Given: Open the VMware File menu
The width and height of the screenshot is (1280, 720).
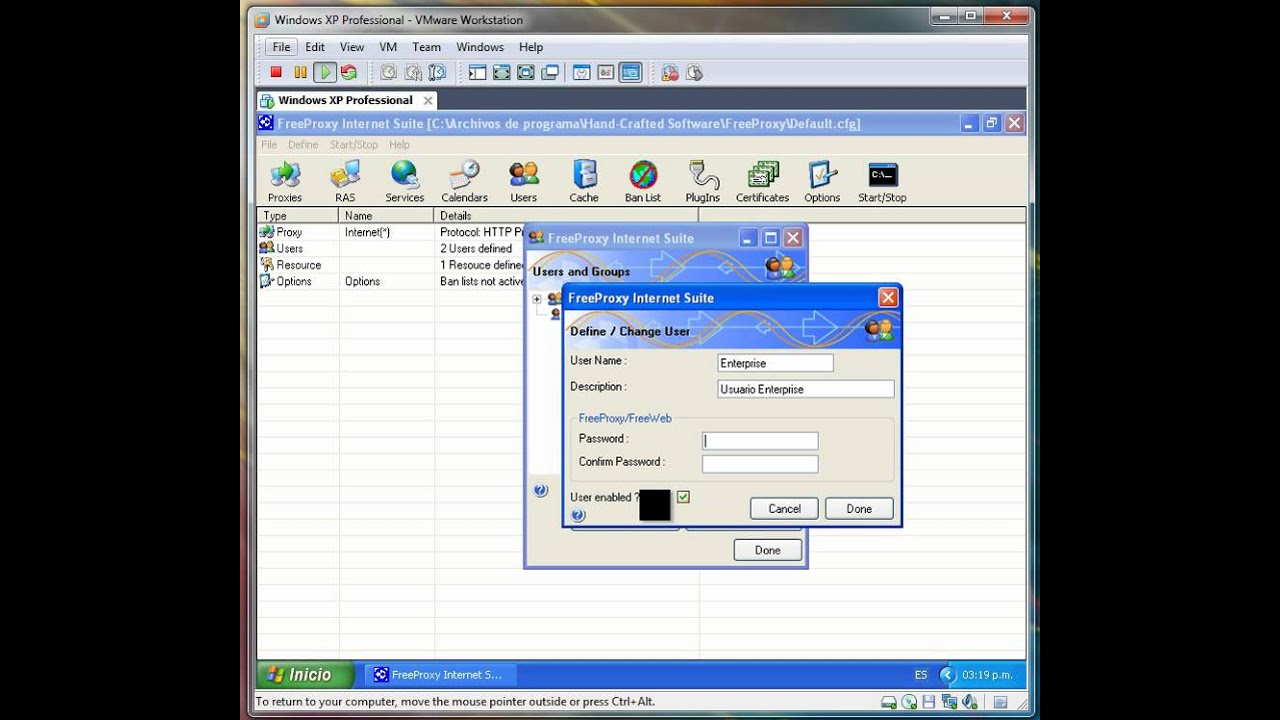Looking at the screenshot, I should click(x=282, y=47).
